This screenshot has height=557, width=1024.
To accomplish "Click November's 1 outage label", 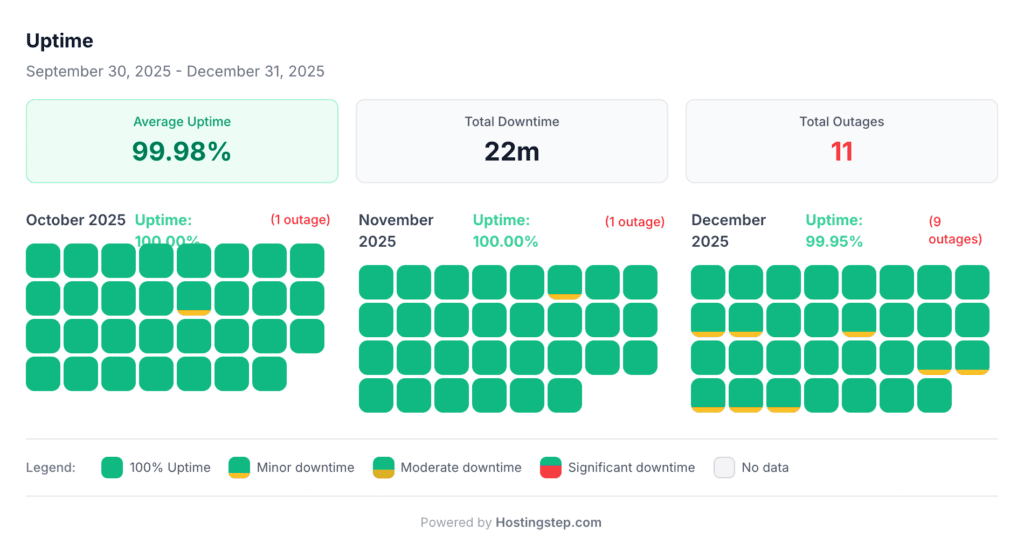I will [x=634, y=222].
